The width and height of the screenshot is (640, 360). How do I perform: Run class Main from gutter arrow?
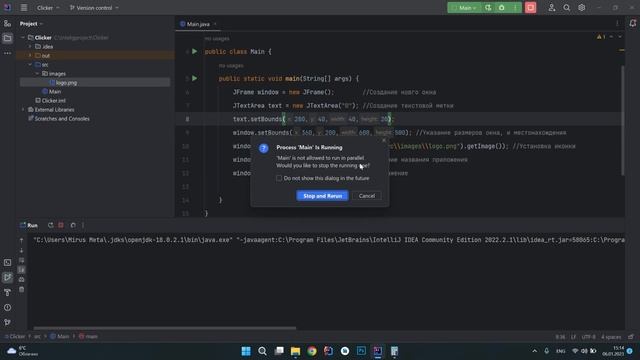pyautogui.click(x=194, y=51)
